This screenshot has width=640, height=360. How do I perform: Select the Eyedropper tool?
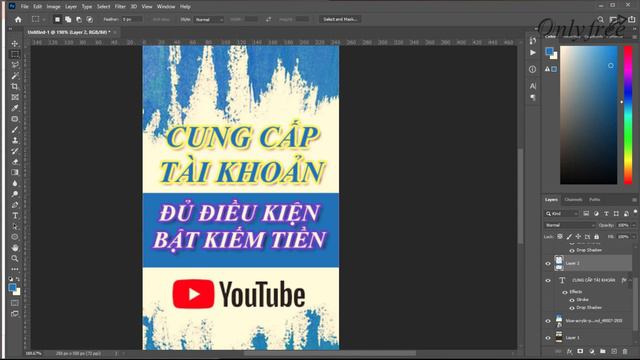(15, 108)
